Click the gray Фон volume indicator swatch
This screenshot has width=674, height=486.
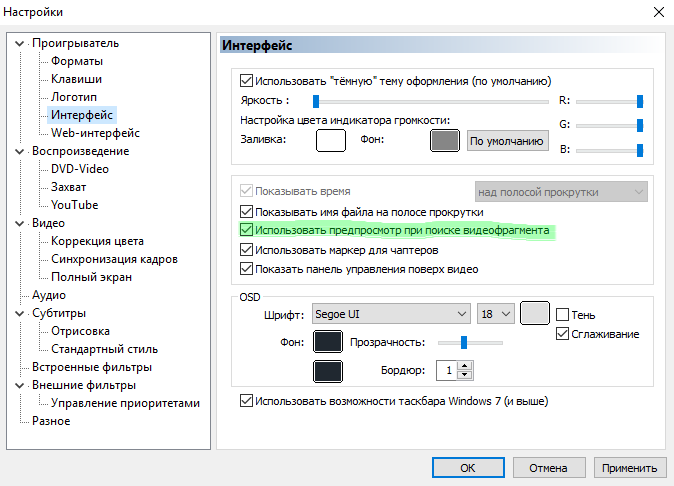pos(444,141)
